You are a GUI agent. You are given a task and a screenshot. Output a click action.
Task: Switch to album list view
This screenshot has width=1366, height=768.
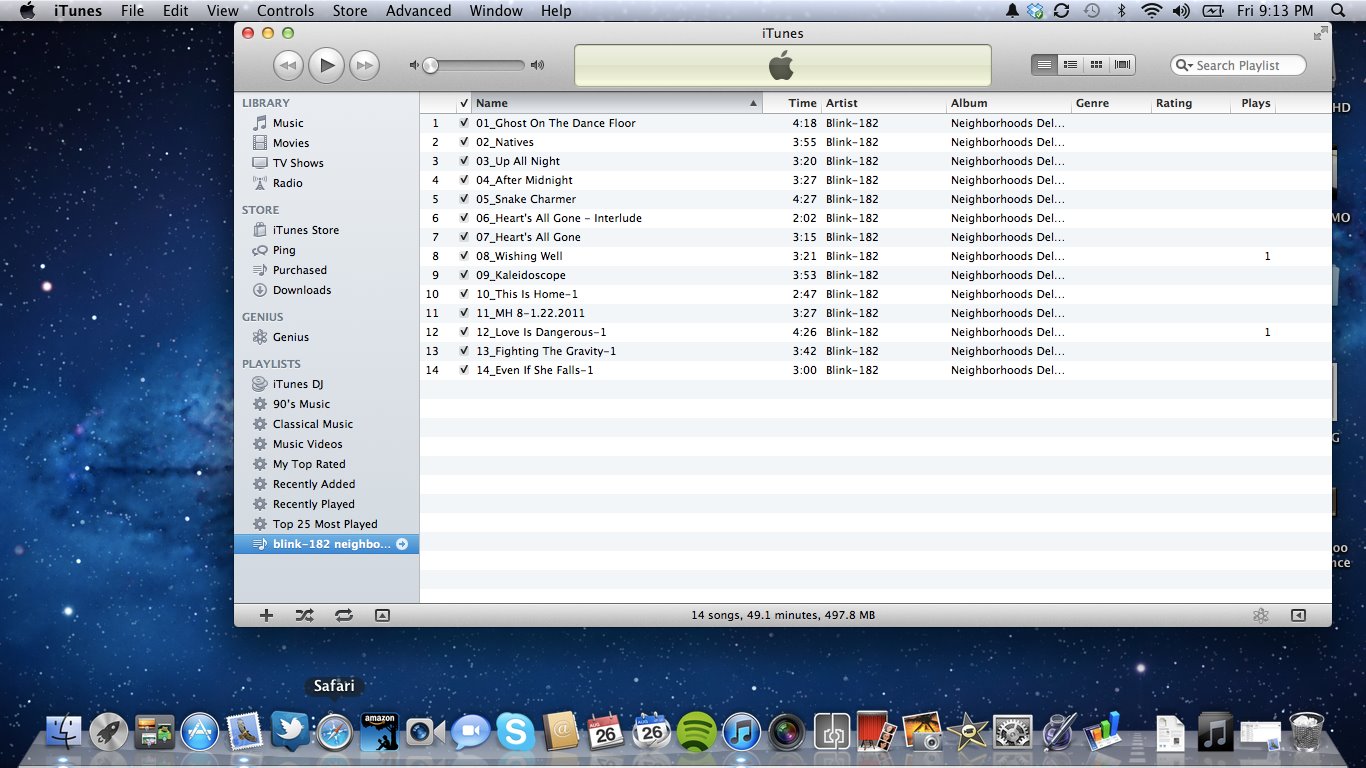1070,65
